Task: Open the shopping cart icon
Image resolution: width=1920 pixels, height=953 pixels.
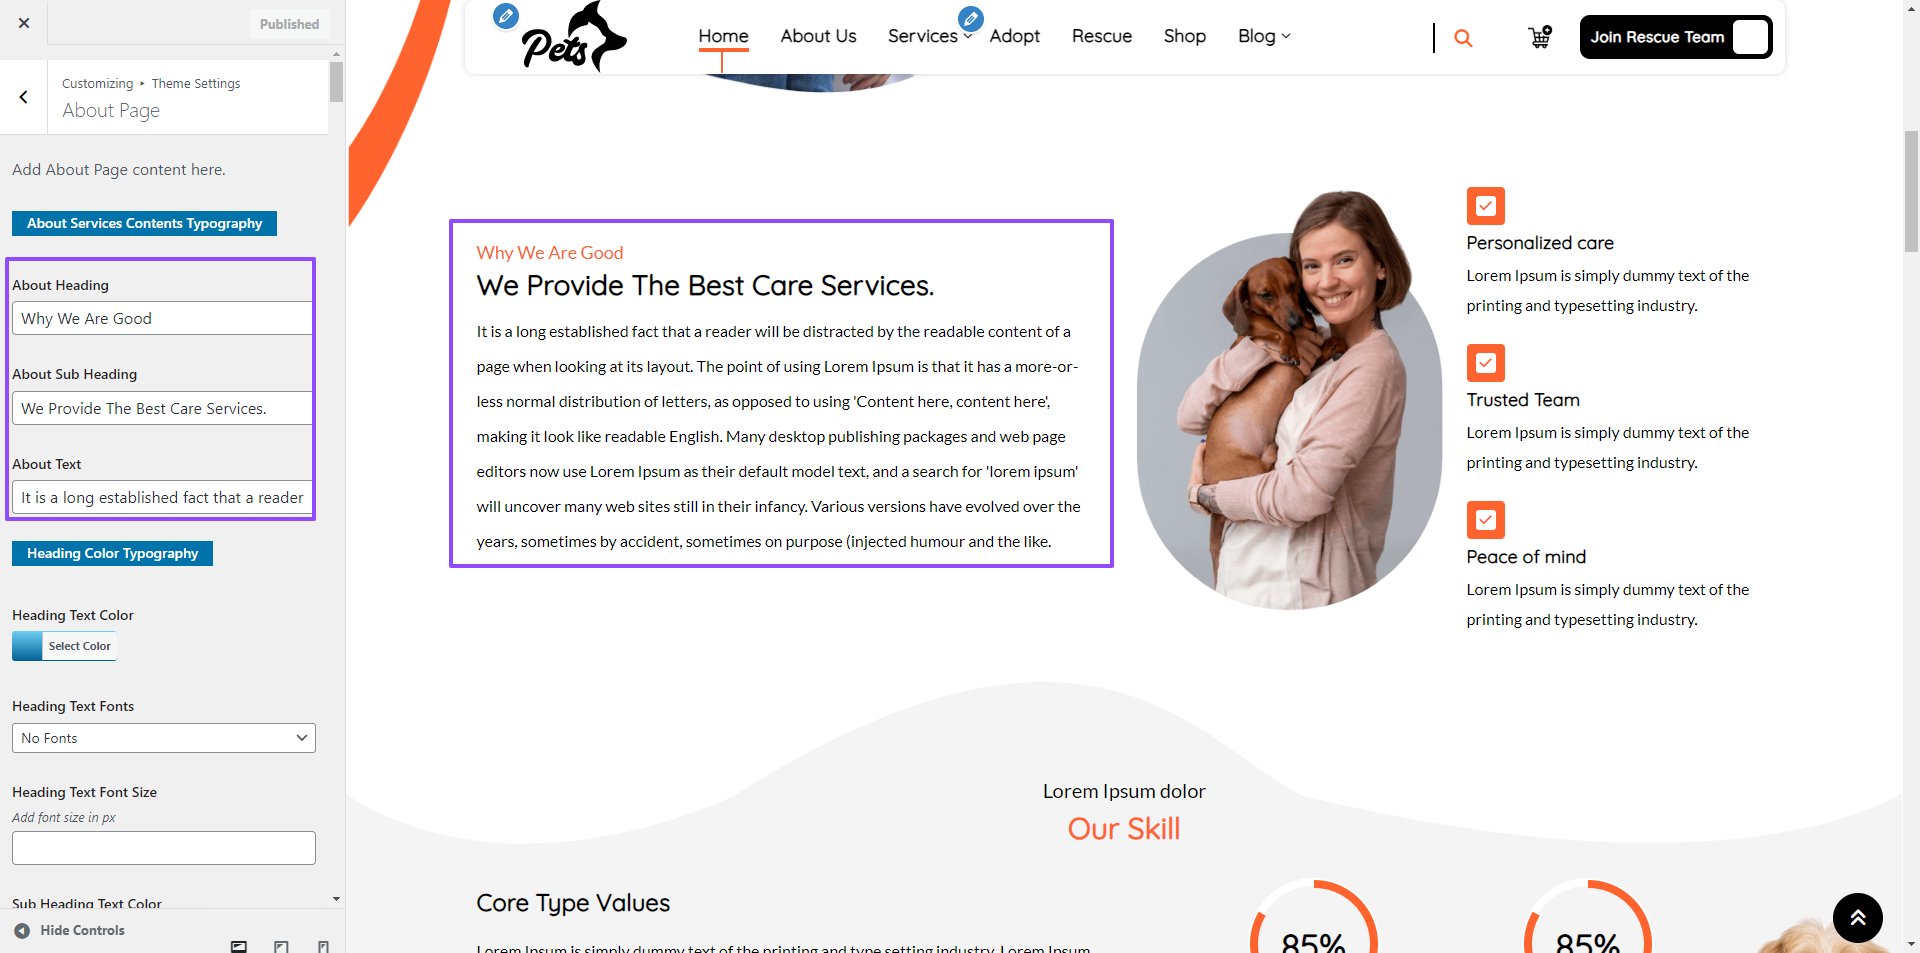Action: (x=1540, y=37)
